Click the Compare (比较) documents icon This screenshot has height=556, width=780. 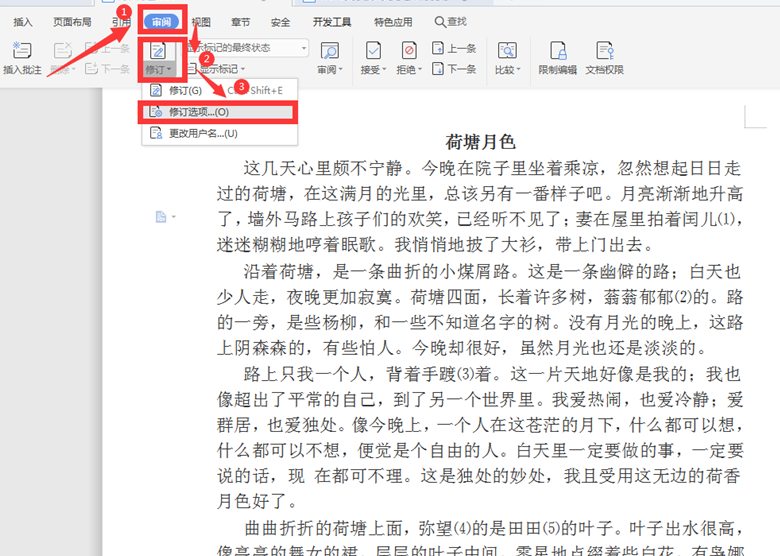click(507, 51)
